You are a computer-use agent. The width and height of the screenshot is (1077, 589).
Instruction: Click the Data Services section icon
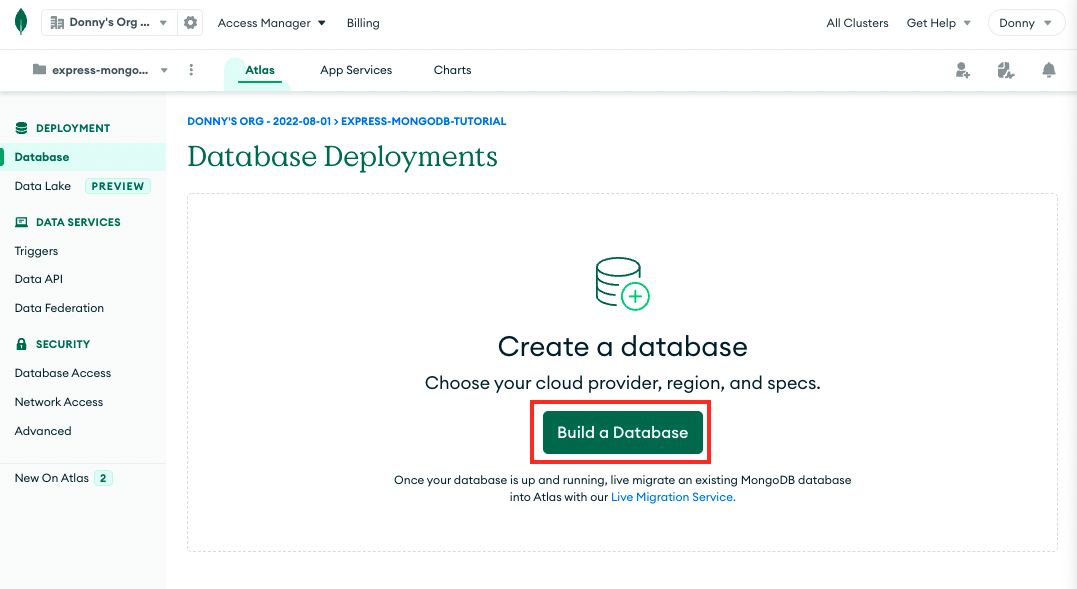[21, 222]
